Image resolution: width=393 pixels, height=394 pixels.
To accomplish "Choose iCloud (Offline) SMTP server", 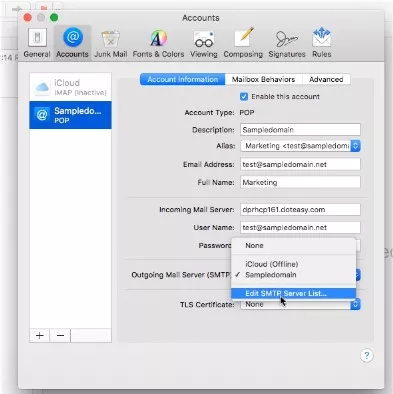I will click(x=294, y=264).
